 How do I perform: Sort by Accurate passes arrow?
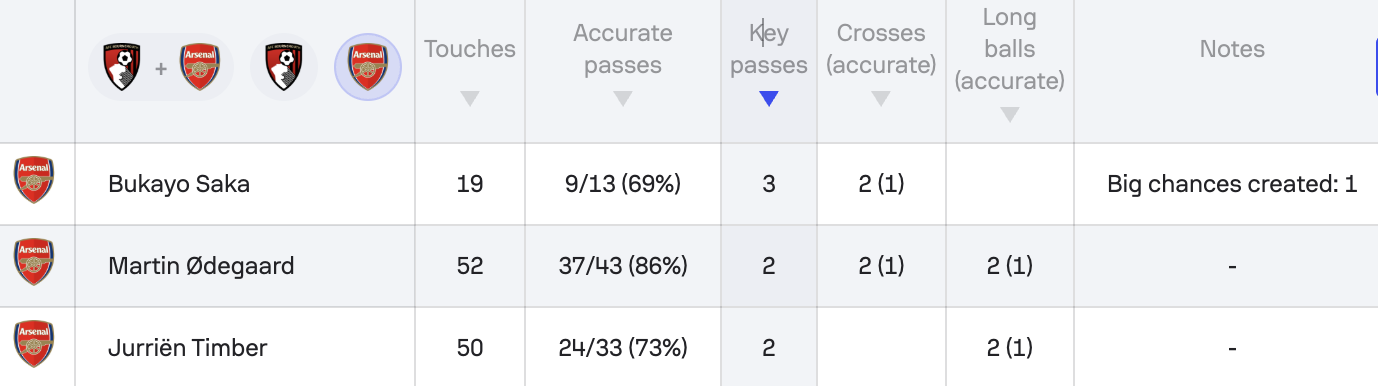[x=623, y=99]
